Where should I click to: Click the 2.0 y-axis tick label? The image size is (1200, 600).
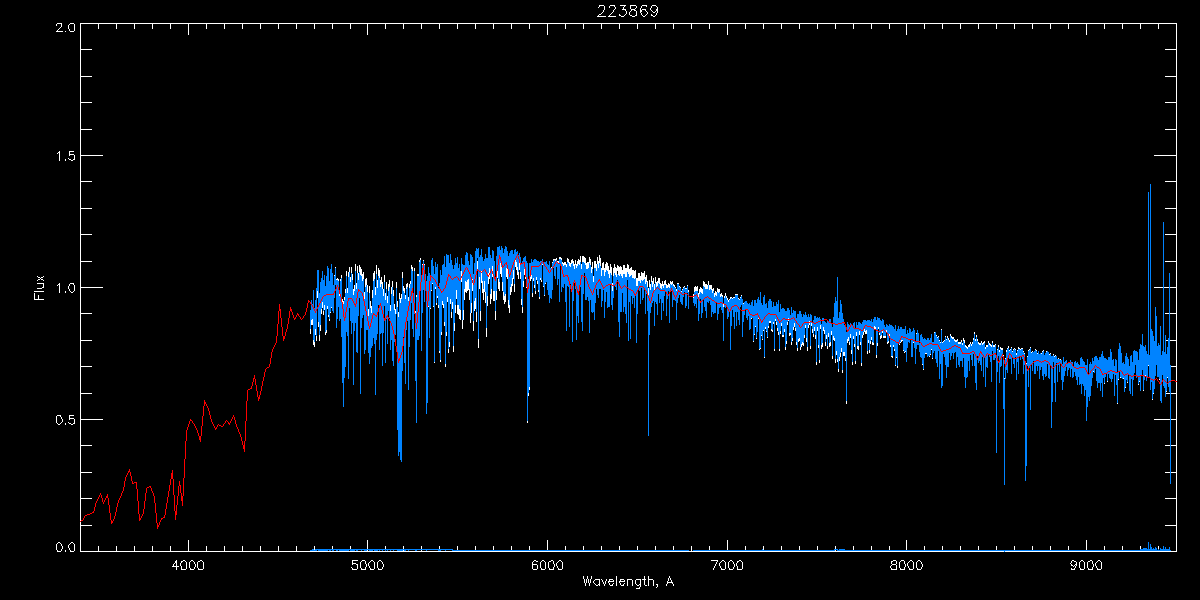coord(64,27)
